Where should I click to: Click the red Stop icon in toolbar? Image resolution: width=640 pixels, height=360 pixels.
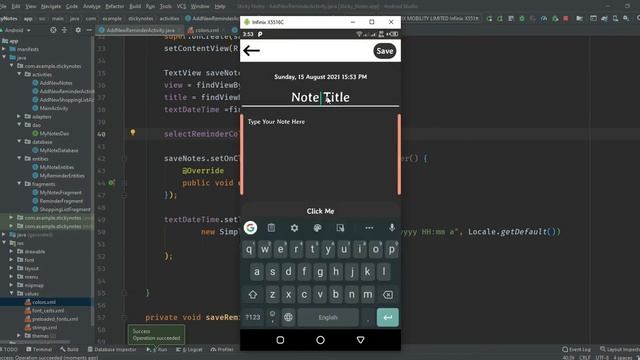tap(566, 18)
